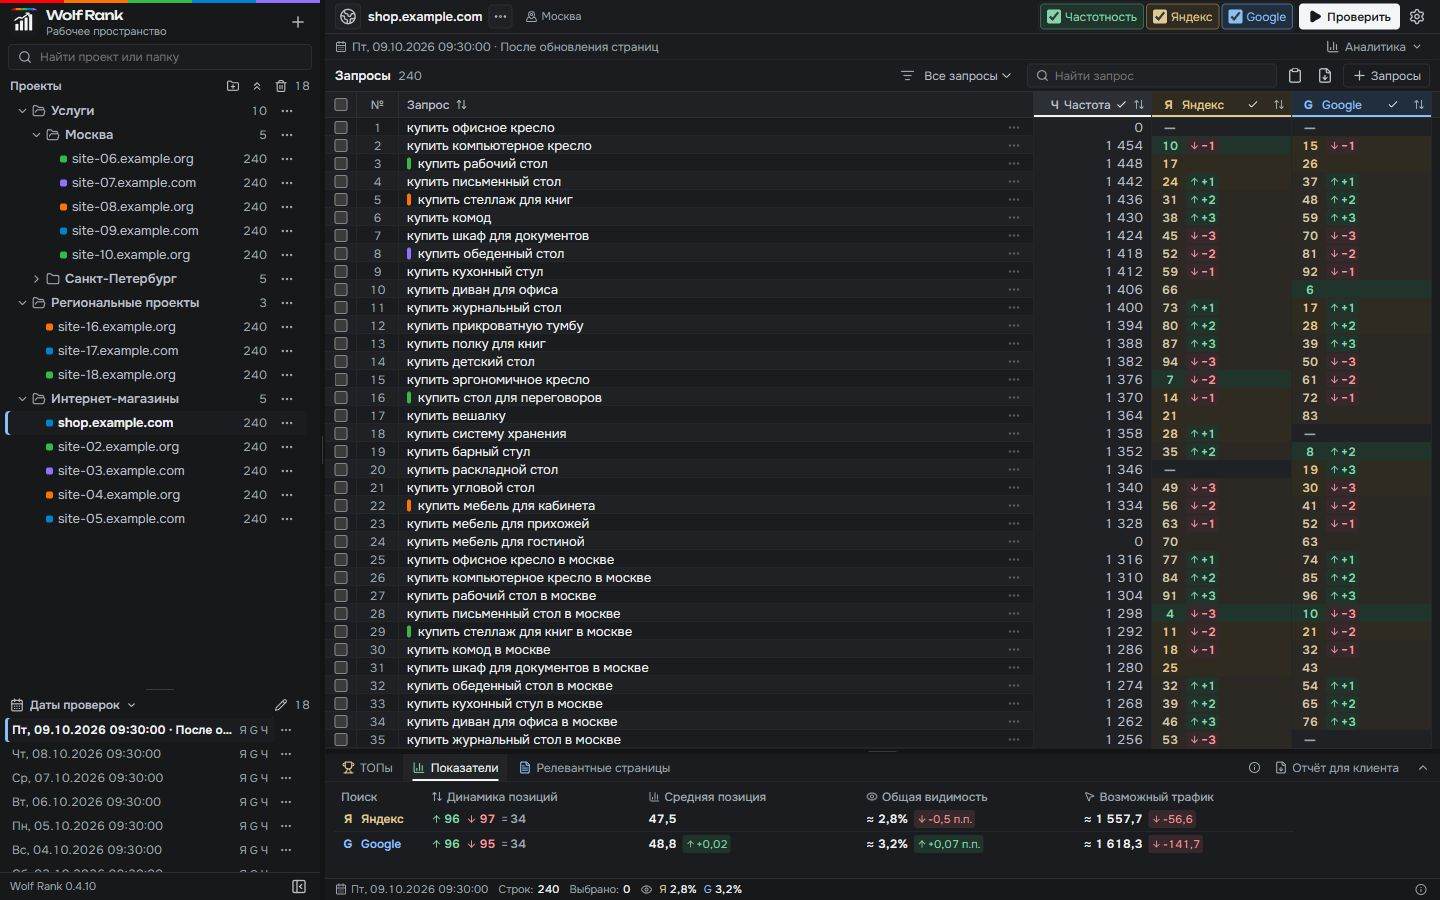Click info icon near client report
1440x900 pixels.
(x=1254, y=768)
